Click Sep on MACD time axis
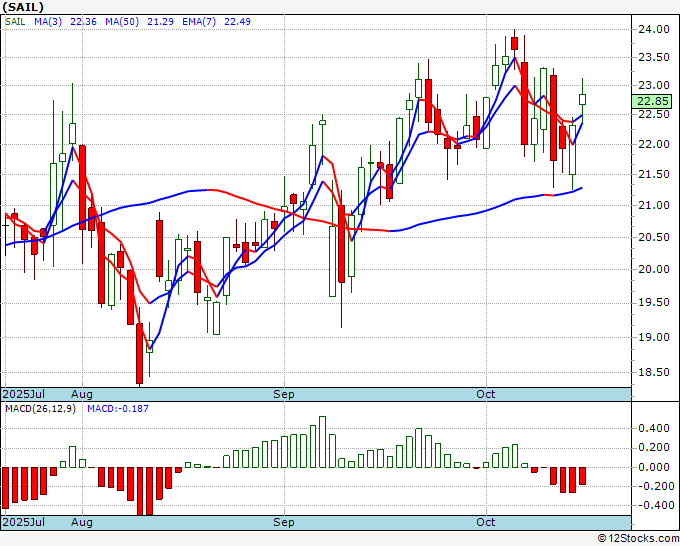 click(284, 522)
